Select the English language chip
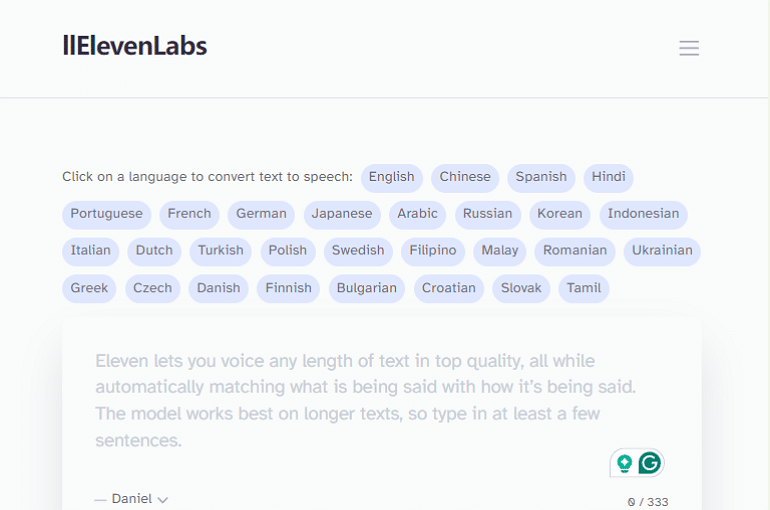Image resolution: width=770 pixels, height=510 pixels. (x=391, y=177)
